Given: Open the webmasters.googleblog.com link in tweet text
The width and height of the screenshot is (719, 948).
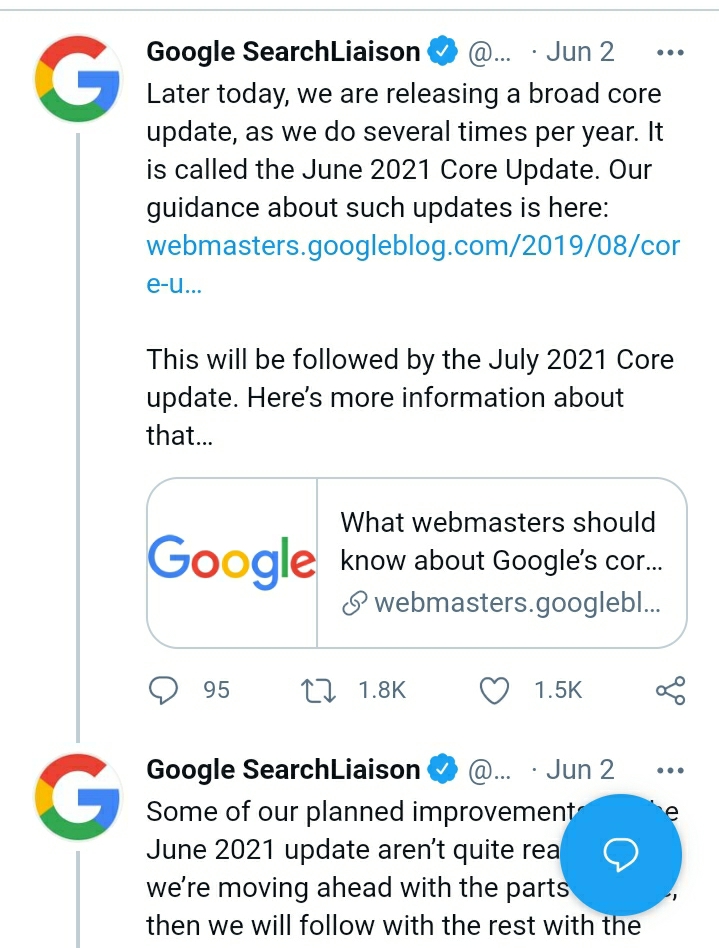Looking at the screenshot, I should coord(412,246).
